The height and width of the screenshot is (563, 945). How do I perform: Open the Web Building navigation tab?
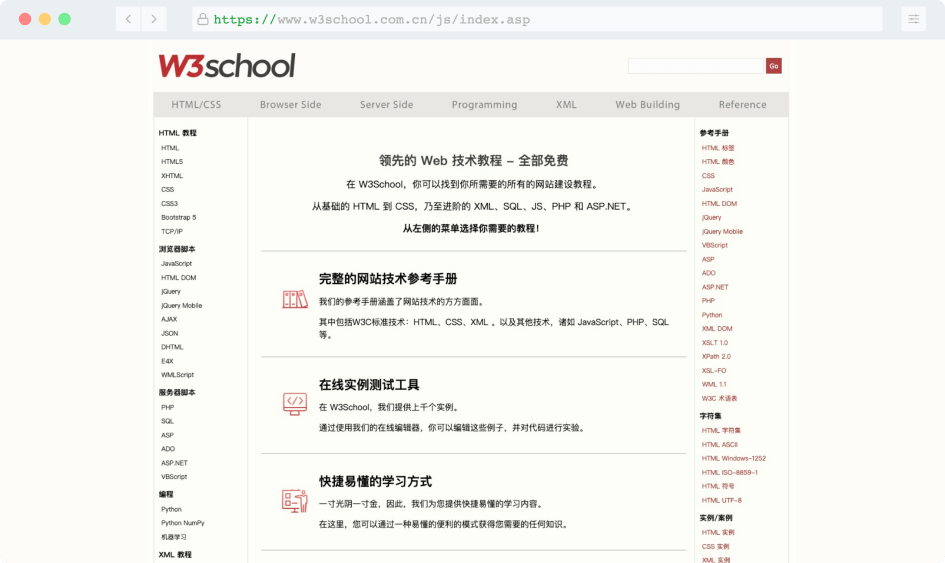[648, 104]
